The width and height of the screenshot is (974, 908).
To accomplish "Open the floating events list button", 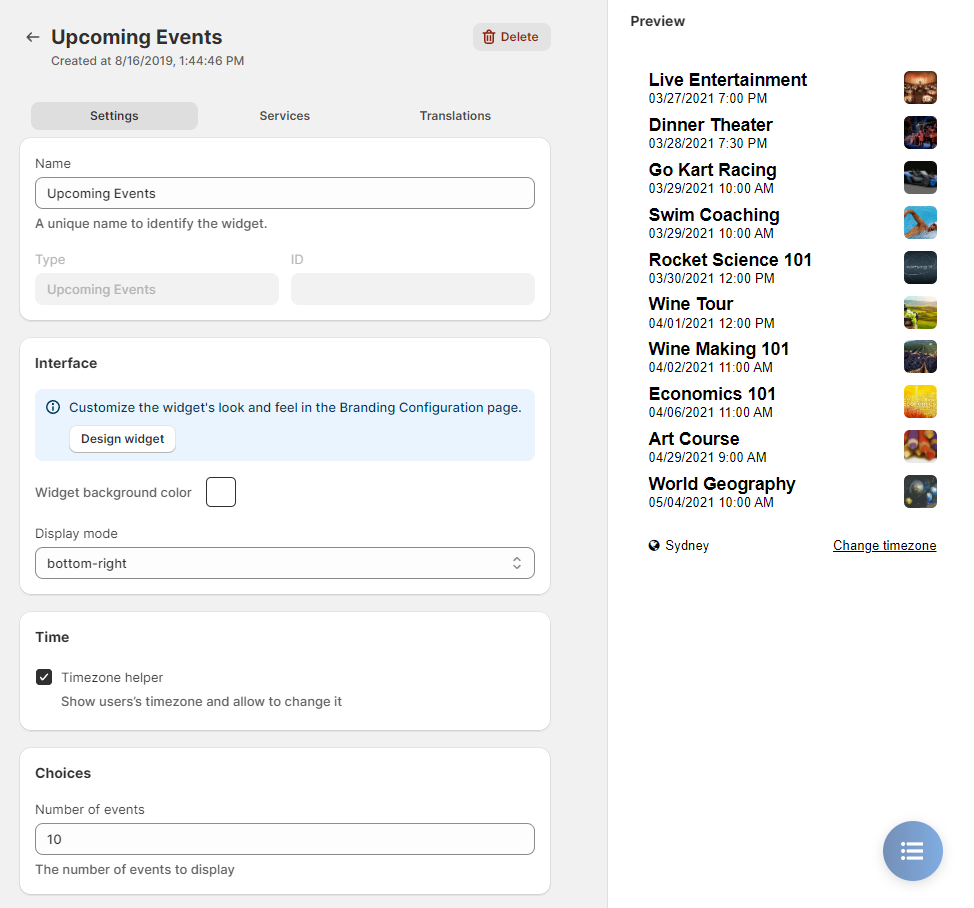I will coord(912,850).
